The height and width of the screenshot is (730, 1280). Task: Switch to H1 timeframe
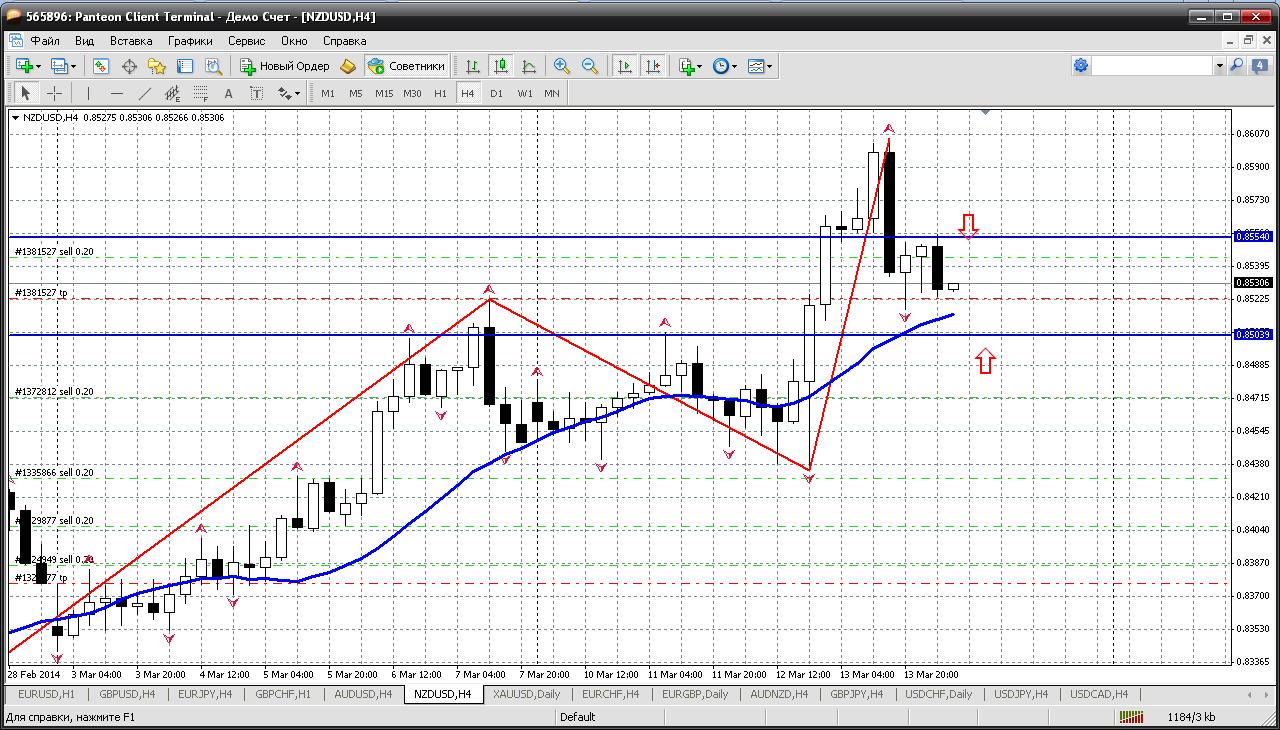click(440, 93)
